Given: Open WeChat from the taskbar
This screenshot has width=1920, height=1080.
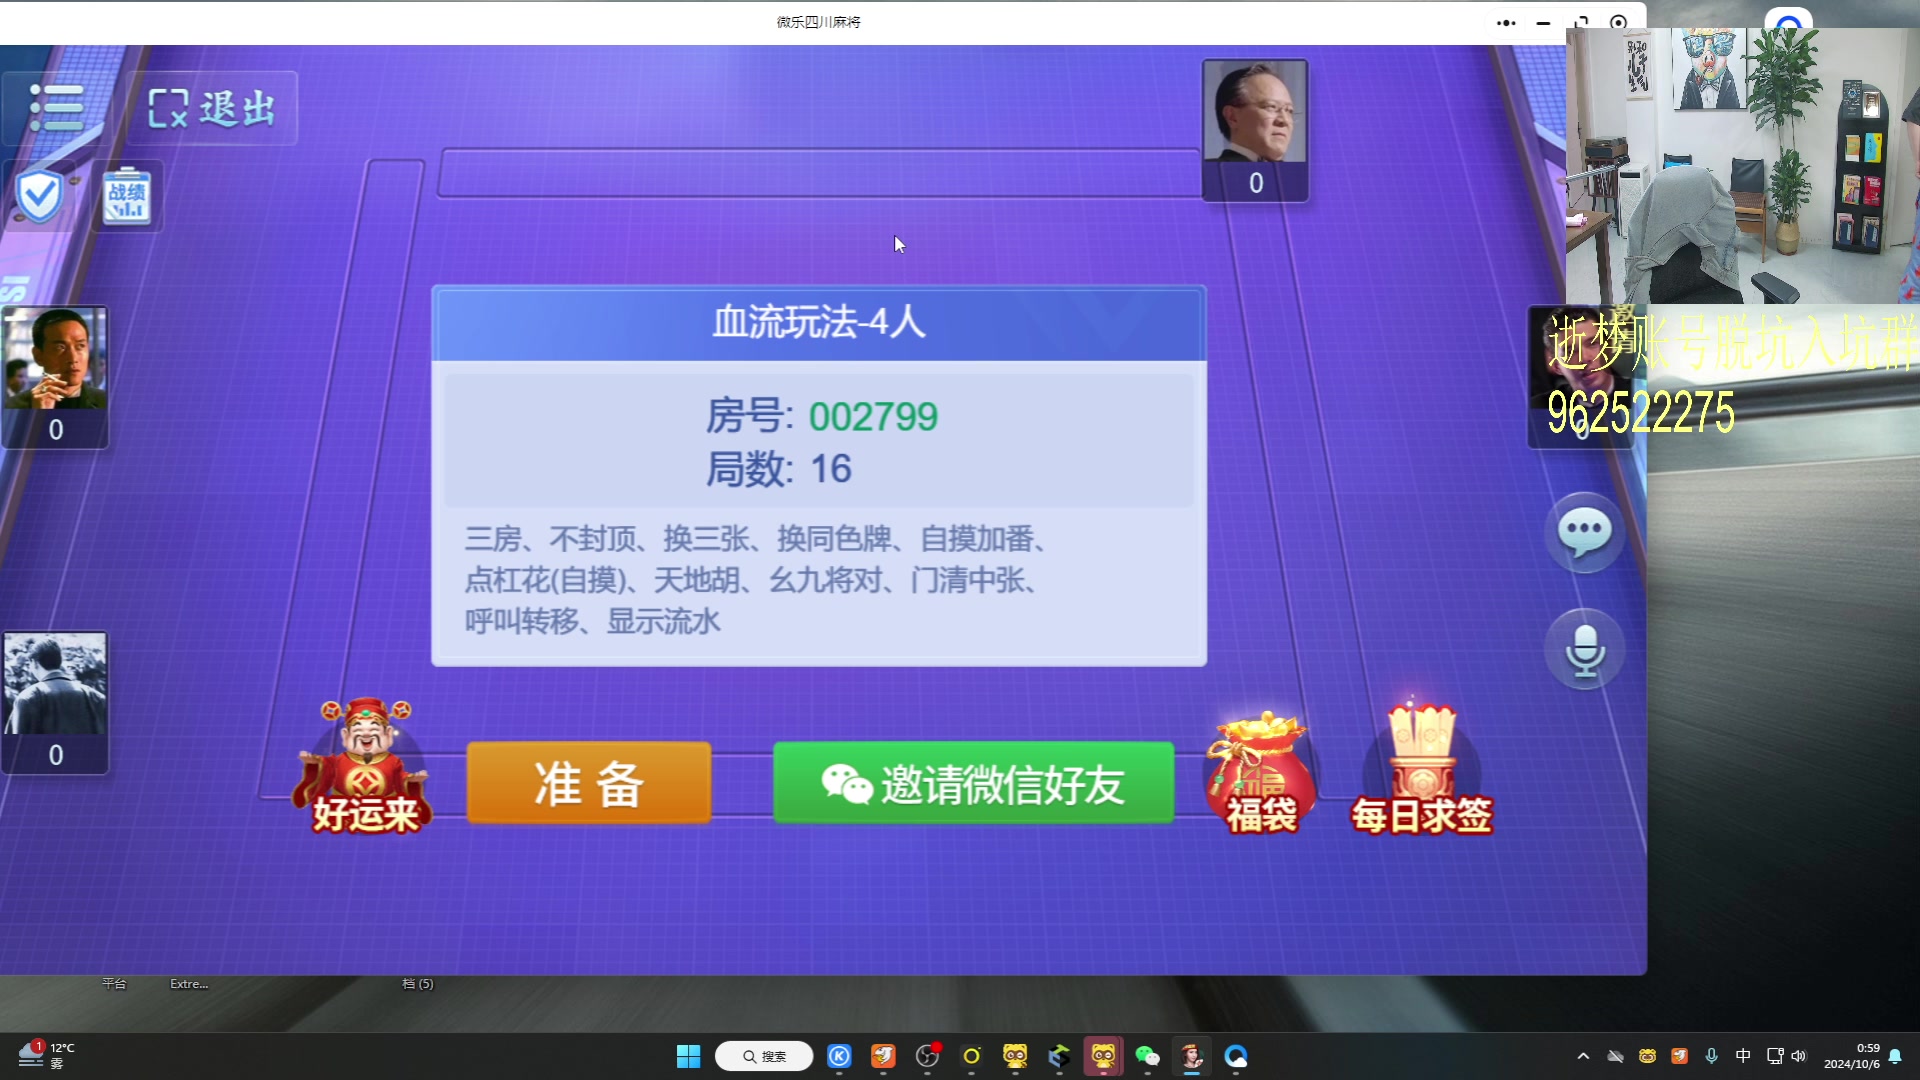Looking at the screenshot, I should point(1147,1056).
